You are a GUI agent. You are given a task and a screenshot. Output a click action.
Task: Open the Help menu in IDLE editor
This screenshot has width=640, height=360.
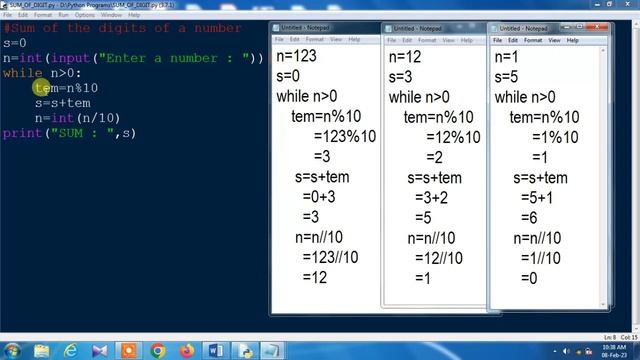[x=134, y=15]
